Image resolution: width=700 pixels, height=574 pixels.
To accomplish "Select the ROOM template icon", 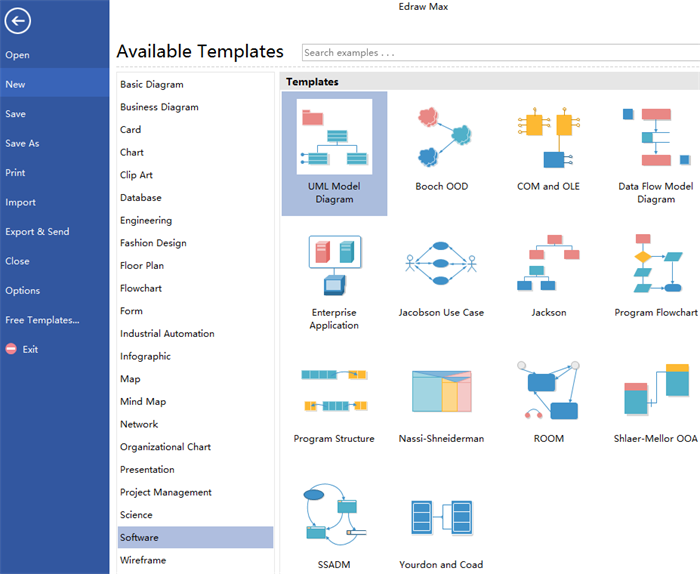I will (x=549, y=391).
